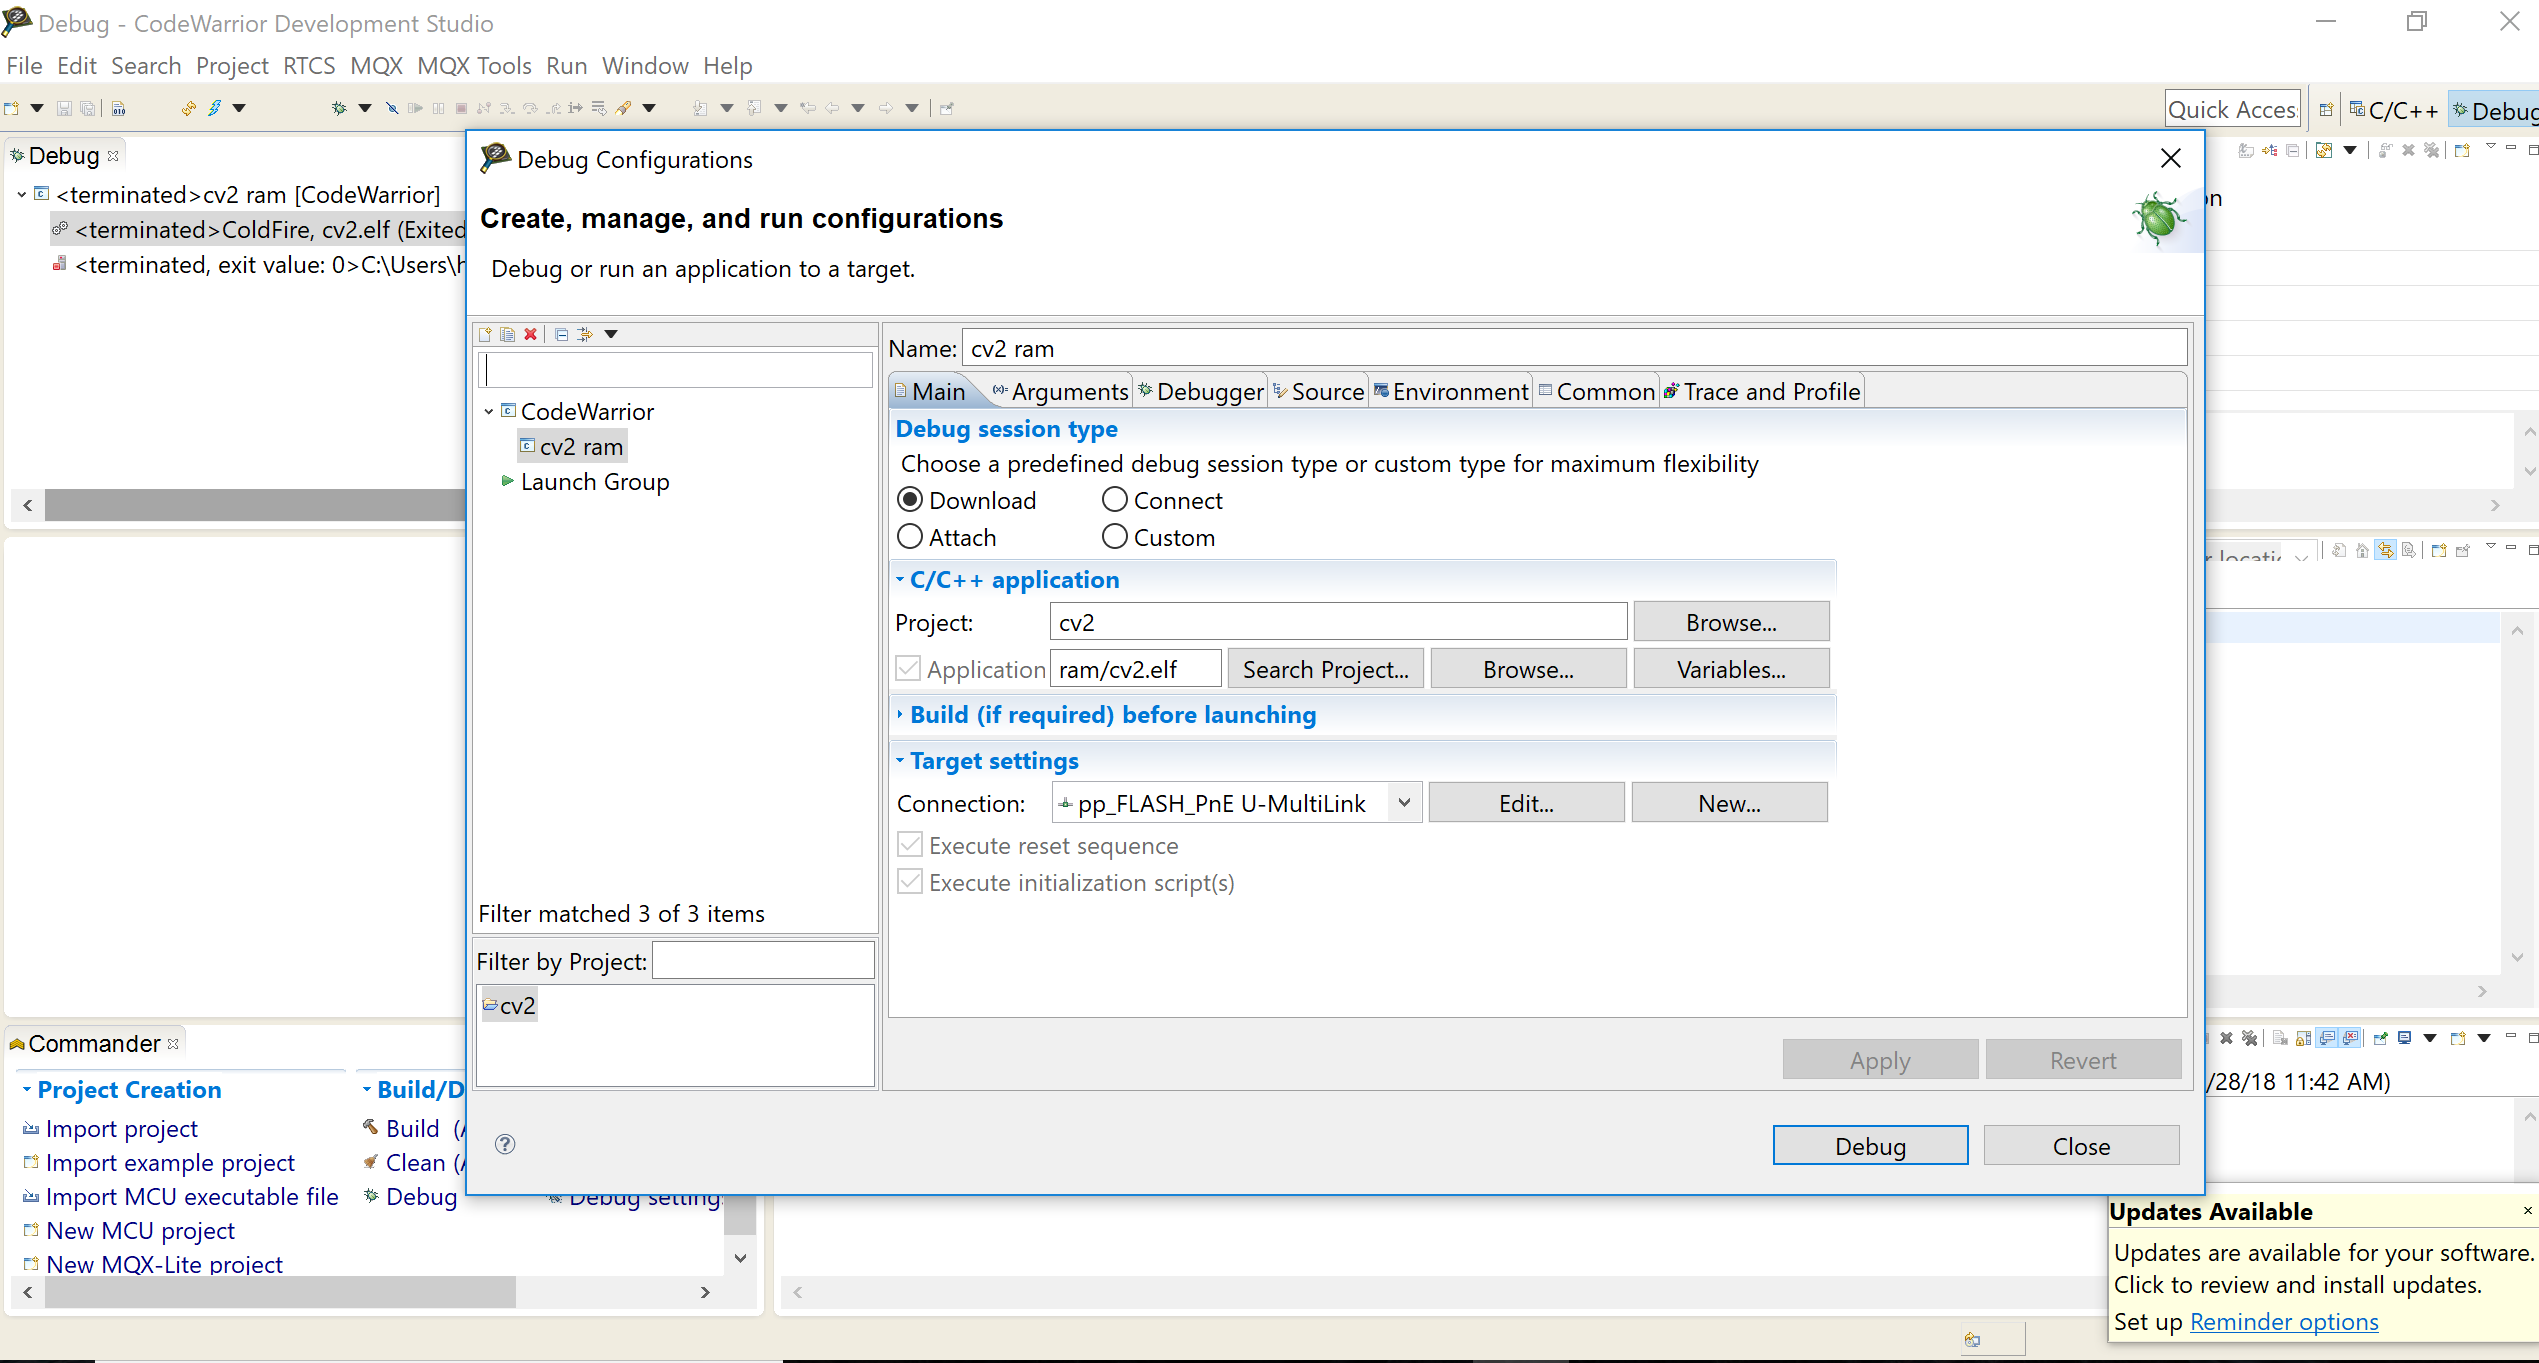Collapse all launch configurations in tree
This screenshot has height=1363, width=2539.
[562, 334]
